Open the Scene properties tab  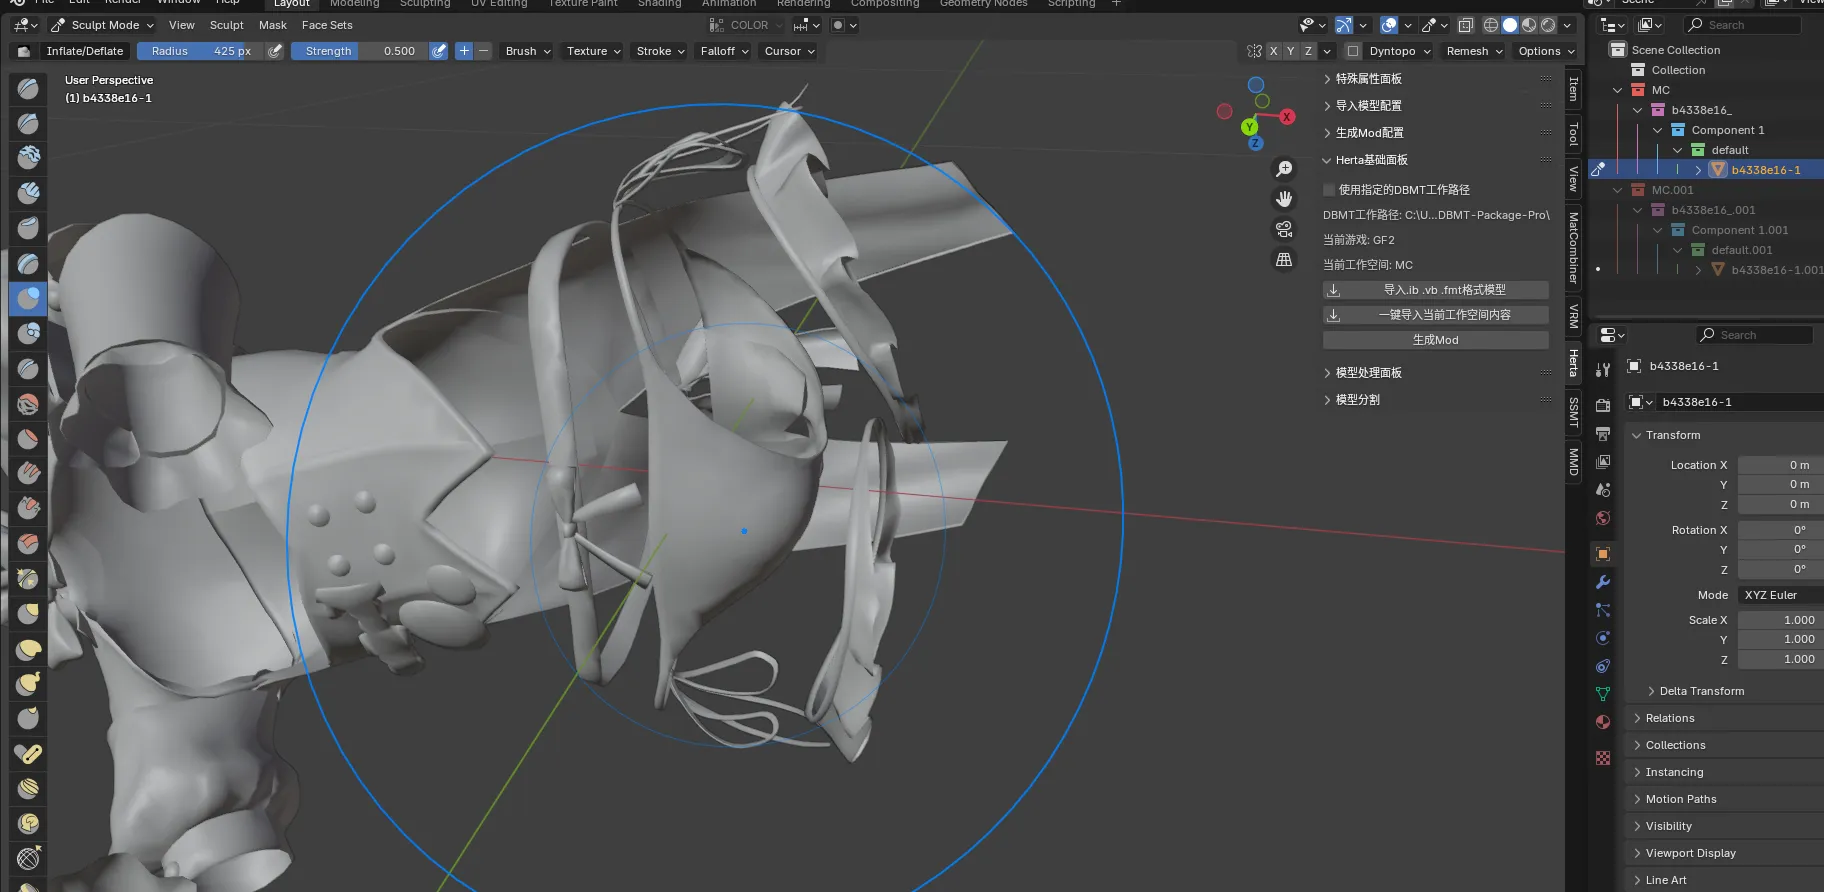coord(1603,489)
